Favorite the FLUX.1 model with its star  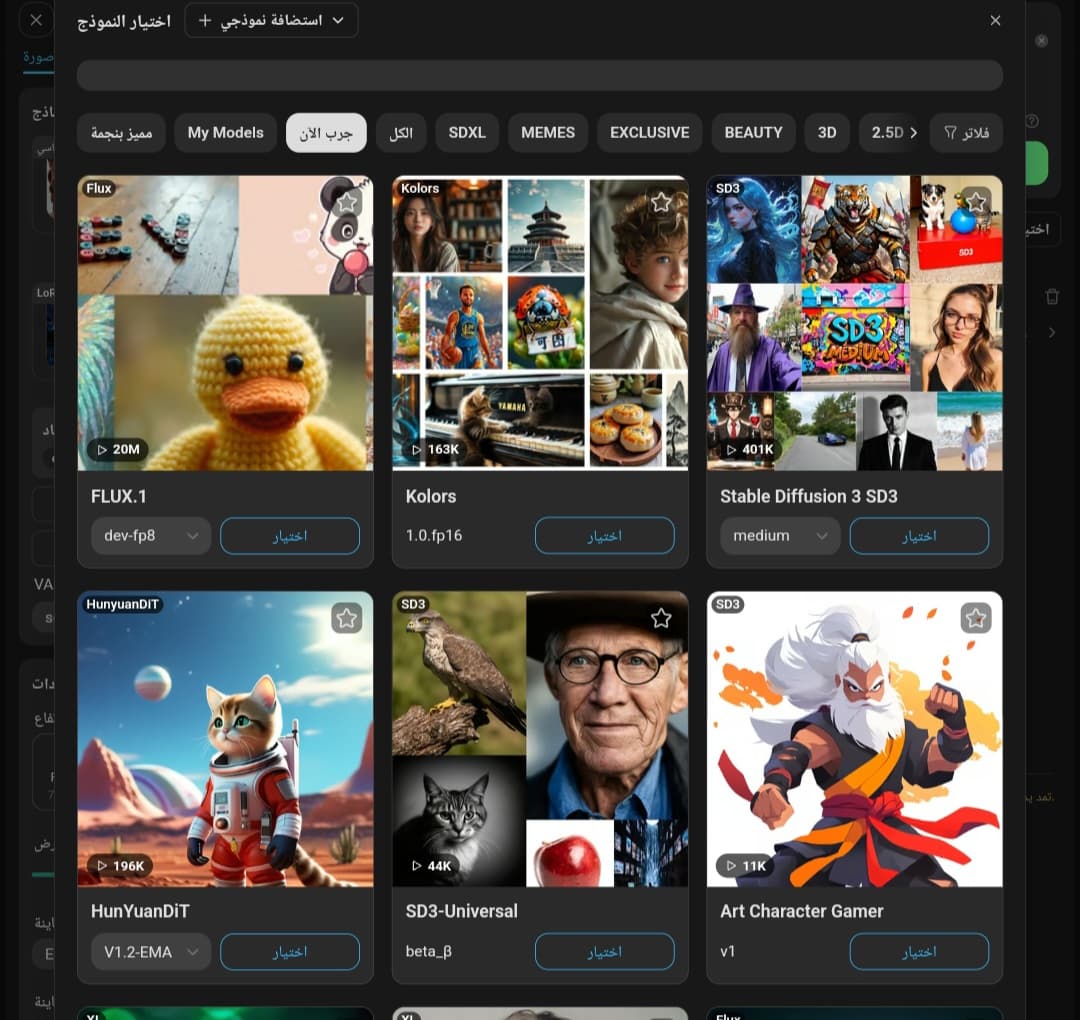(x=346, y=202)
